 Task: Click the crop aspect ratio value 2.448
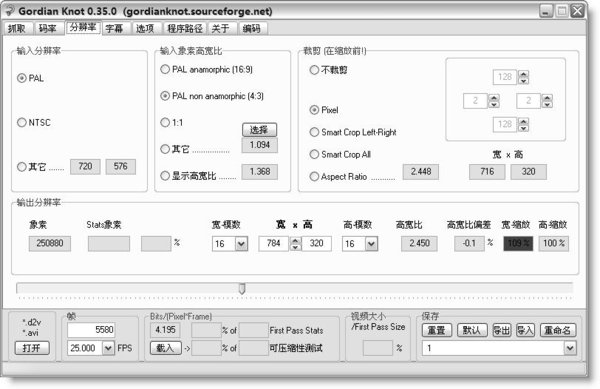click(421, 172)
